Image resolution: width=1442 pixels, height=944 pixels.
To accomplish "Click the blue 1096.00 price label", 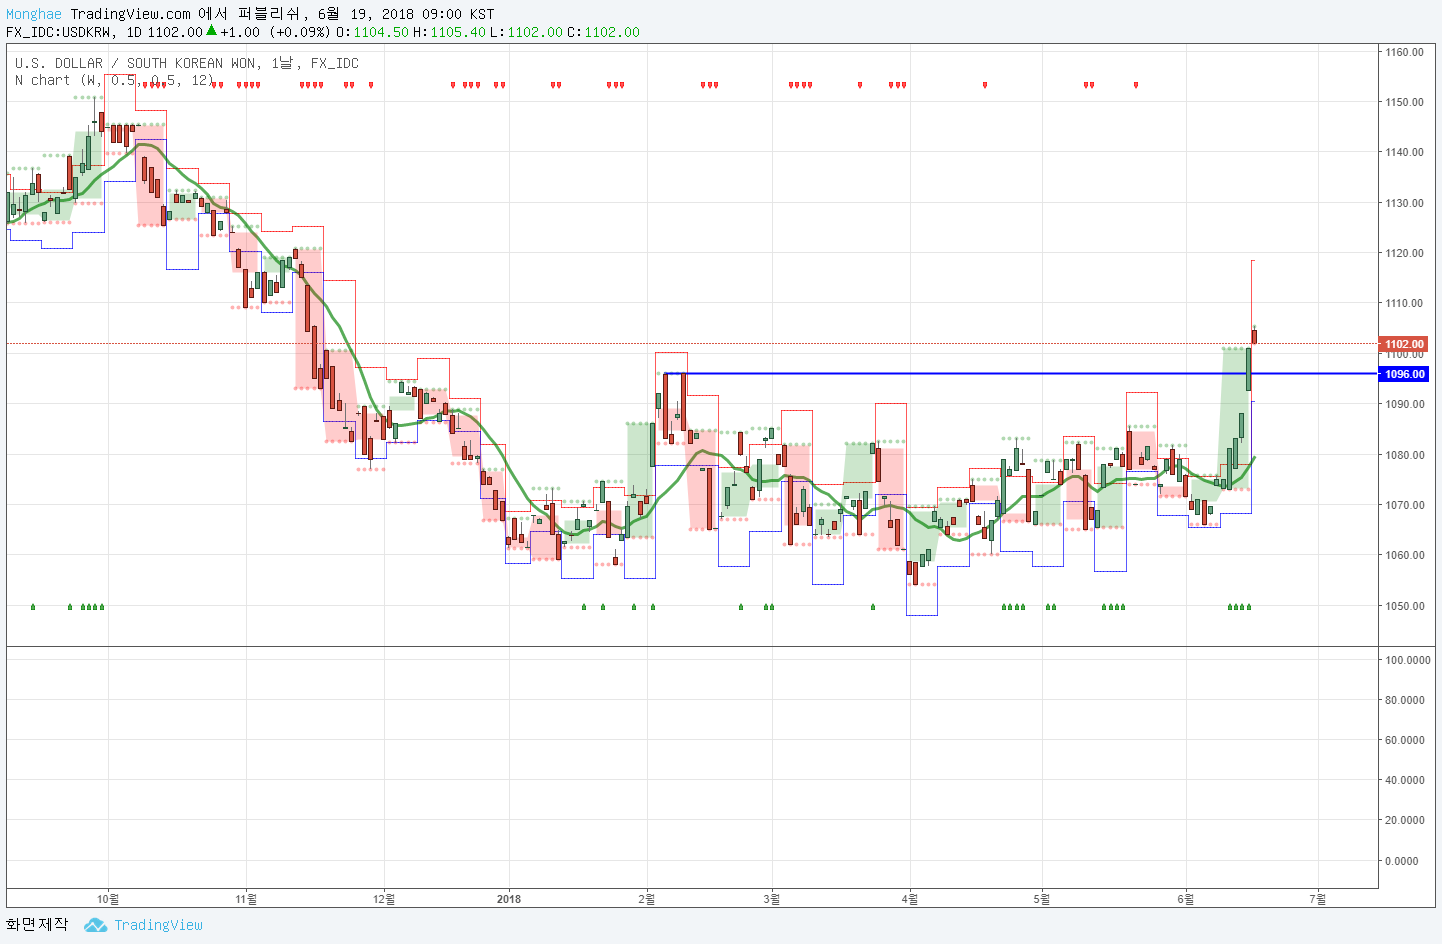I will (x=1404, y=374).
